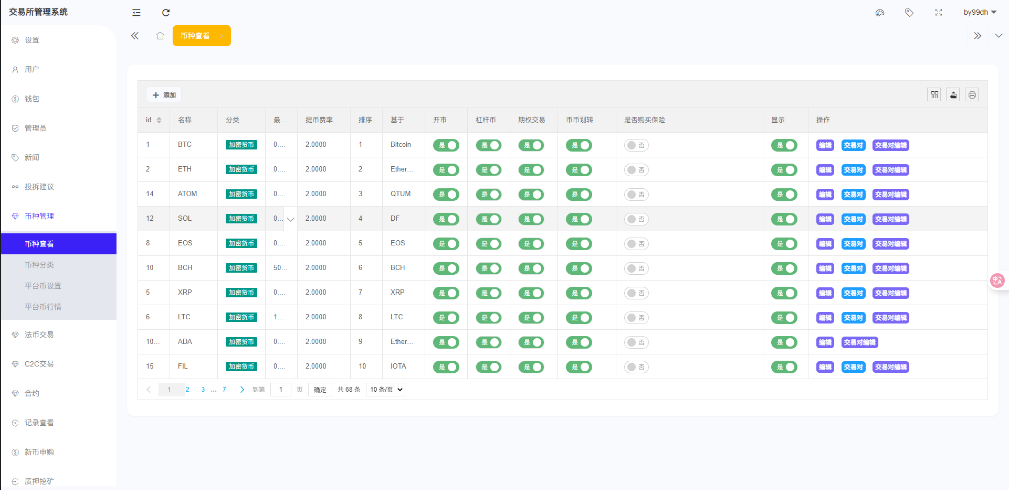
Task: Click 交易对 button in ETH row
Action: click(853, 170)
